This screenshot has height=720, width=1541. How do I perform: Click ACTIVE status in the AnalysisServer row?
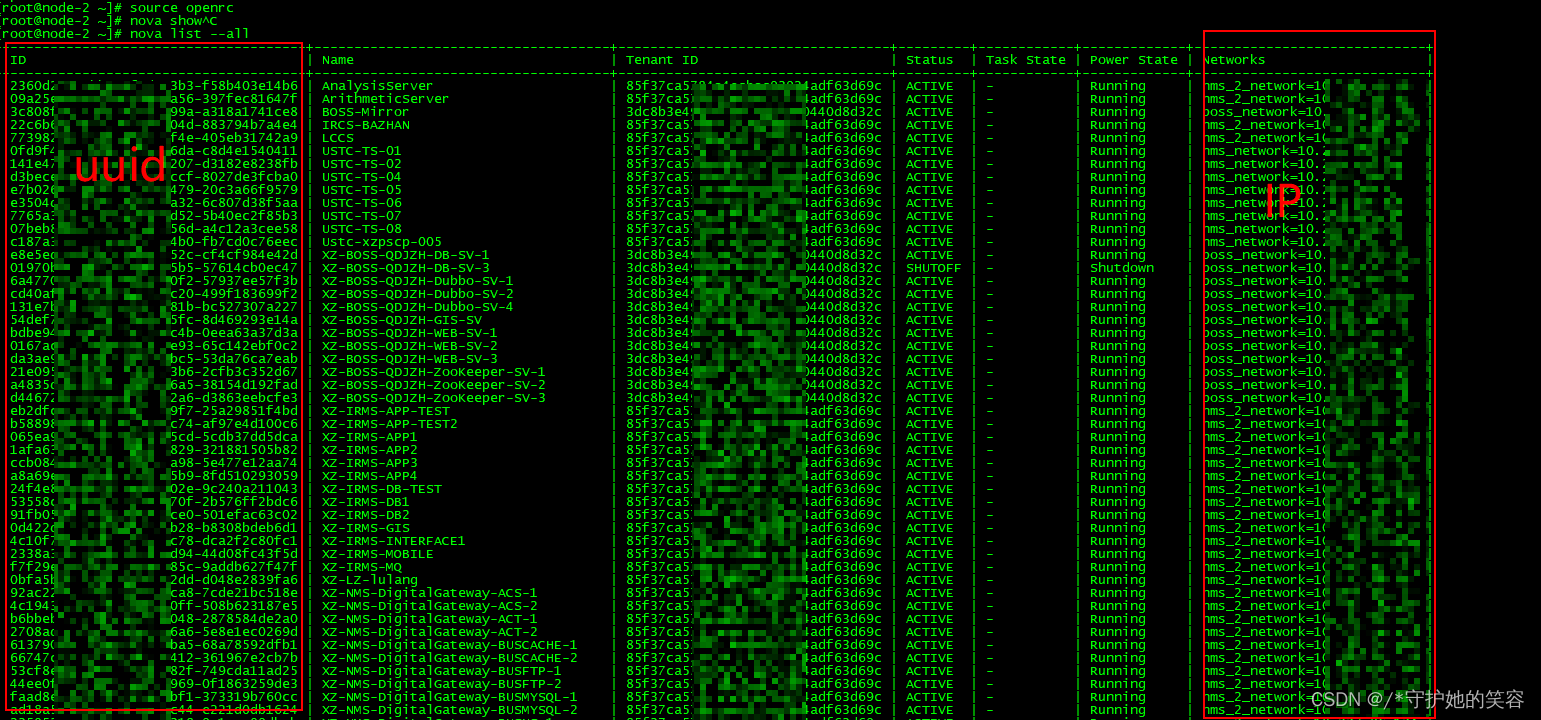point(930,86)
